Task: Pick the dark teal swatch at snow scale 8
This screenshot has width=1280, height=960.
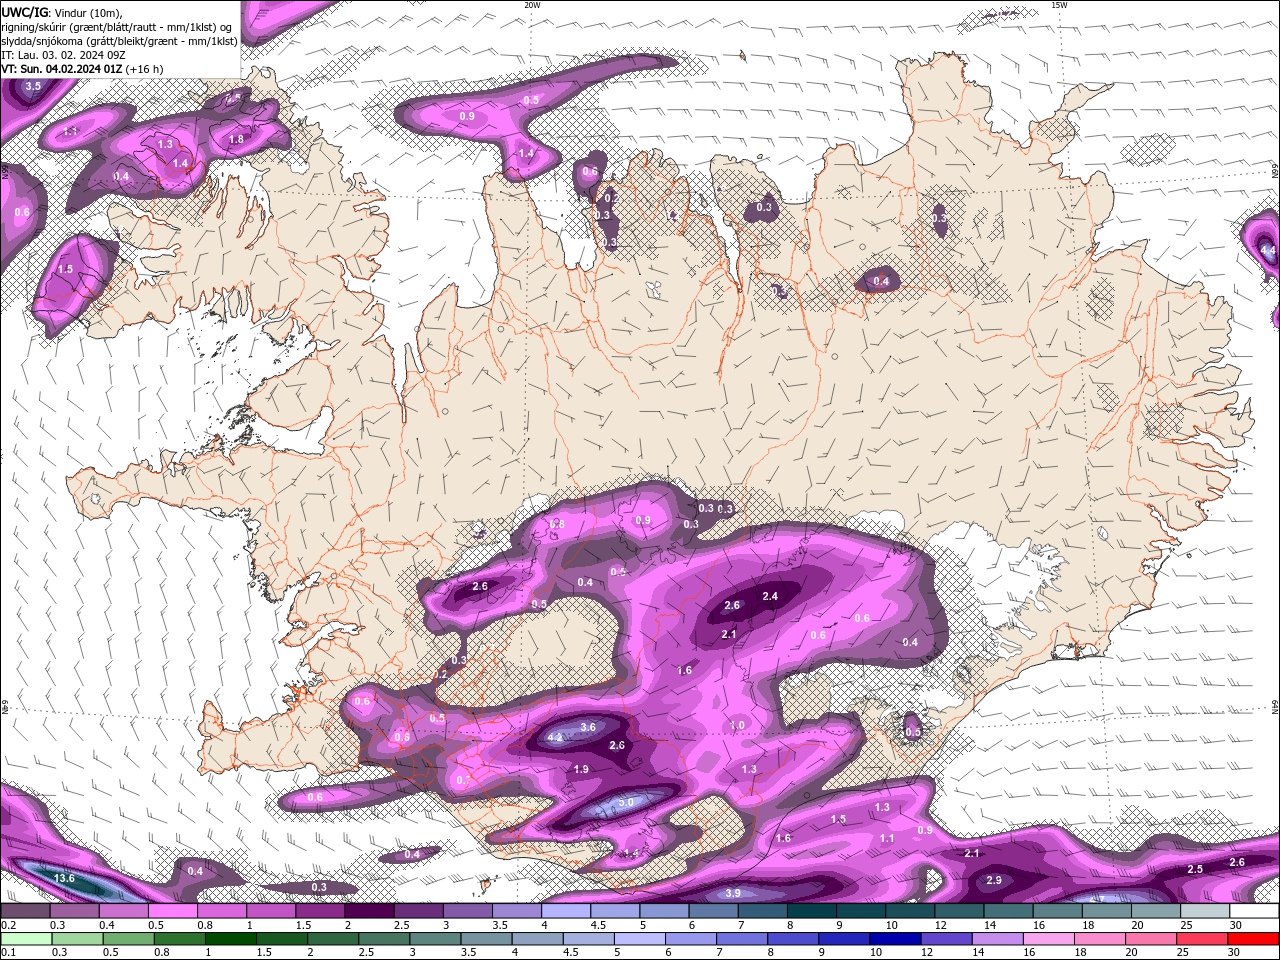Action: click(811, 911)
